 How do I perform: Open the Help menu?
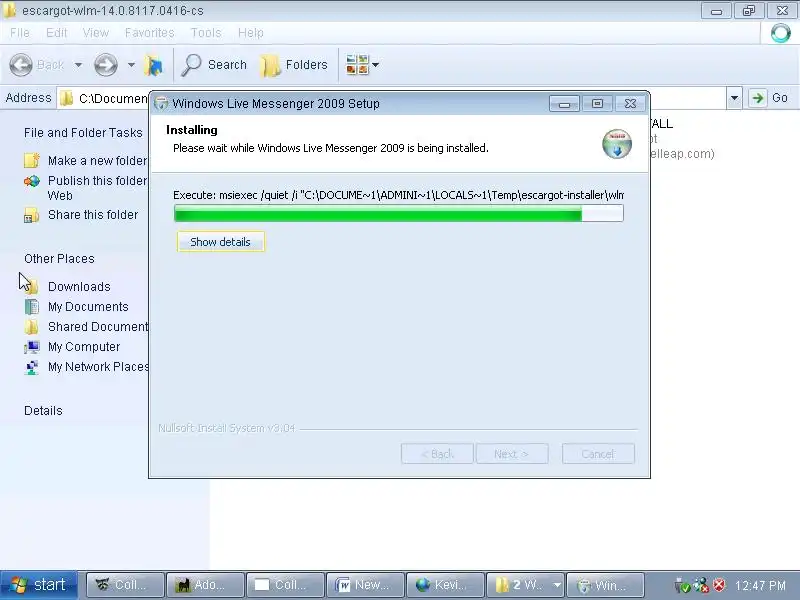pyautogui.click(x=251, y=33)
